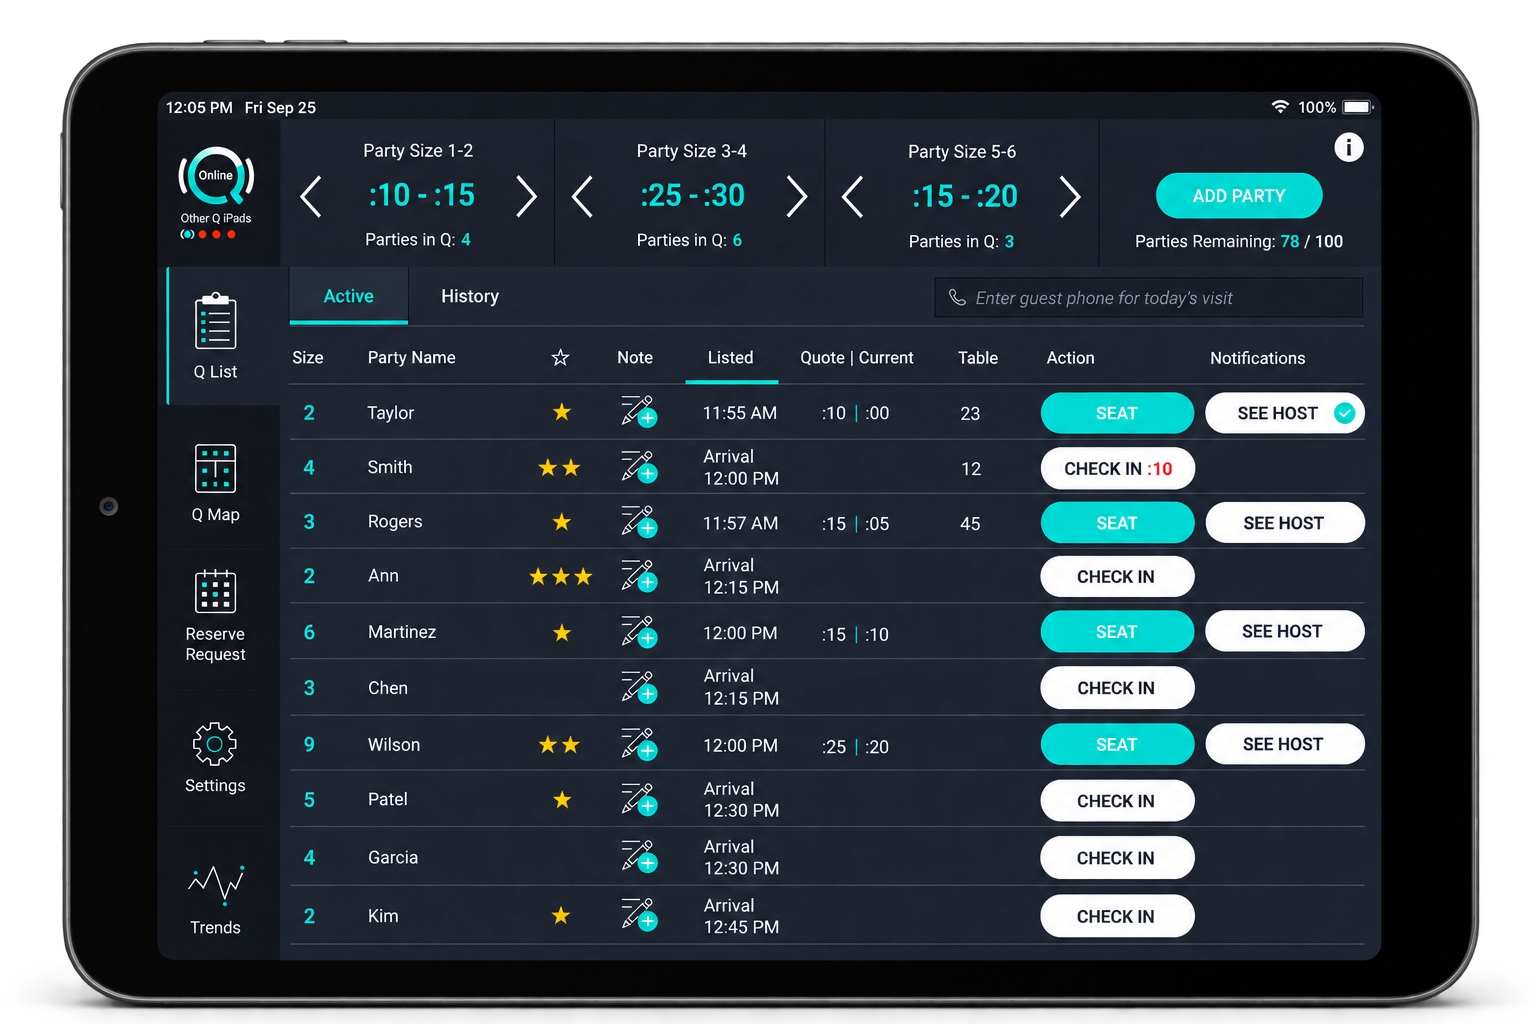Toggle See Host notification for Wilson
Screen dimensions: 1536x1024
click(x=1284, y=744)
